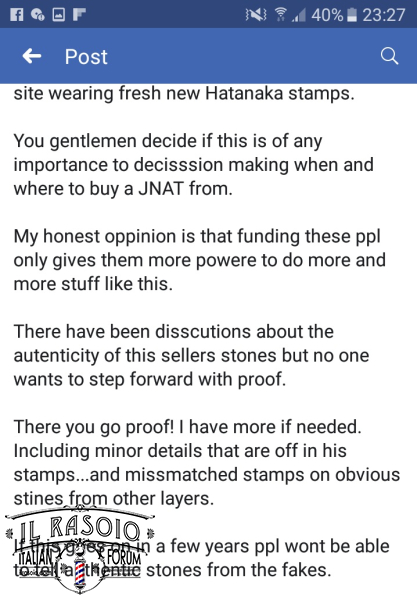Tap the picture notification icon in status bar
This screenshot has width=417, height=600.
pos(59,15)
